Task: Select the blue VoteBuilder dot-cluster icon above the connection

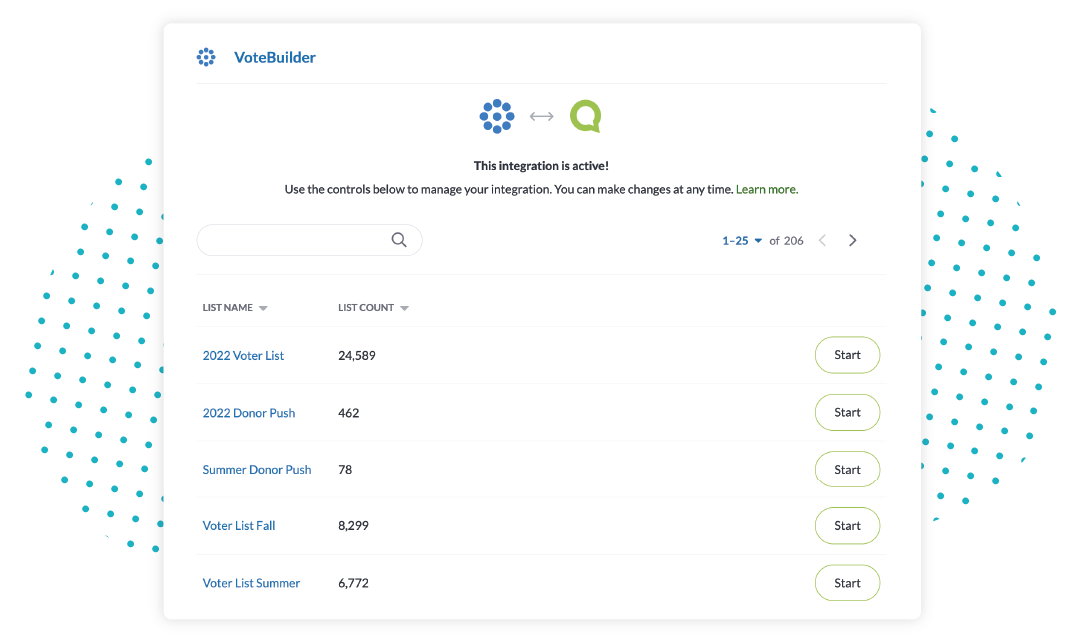Action: 497,116
